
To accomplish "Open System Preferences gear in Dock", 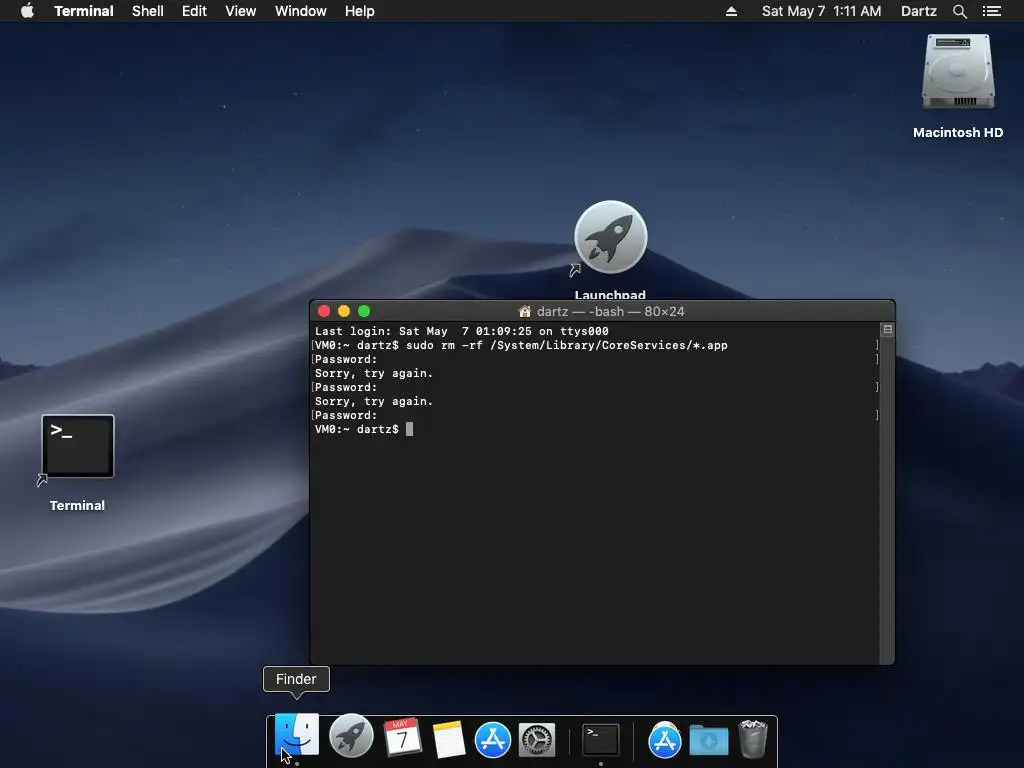I will click(537, 740).
